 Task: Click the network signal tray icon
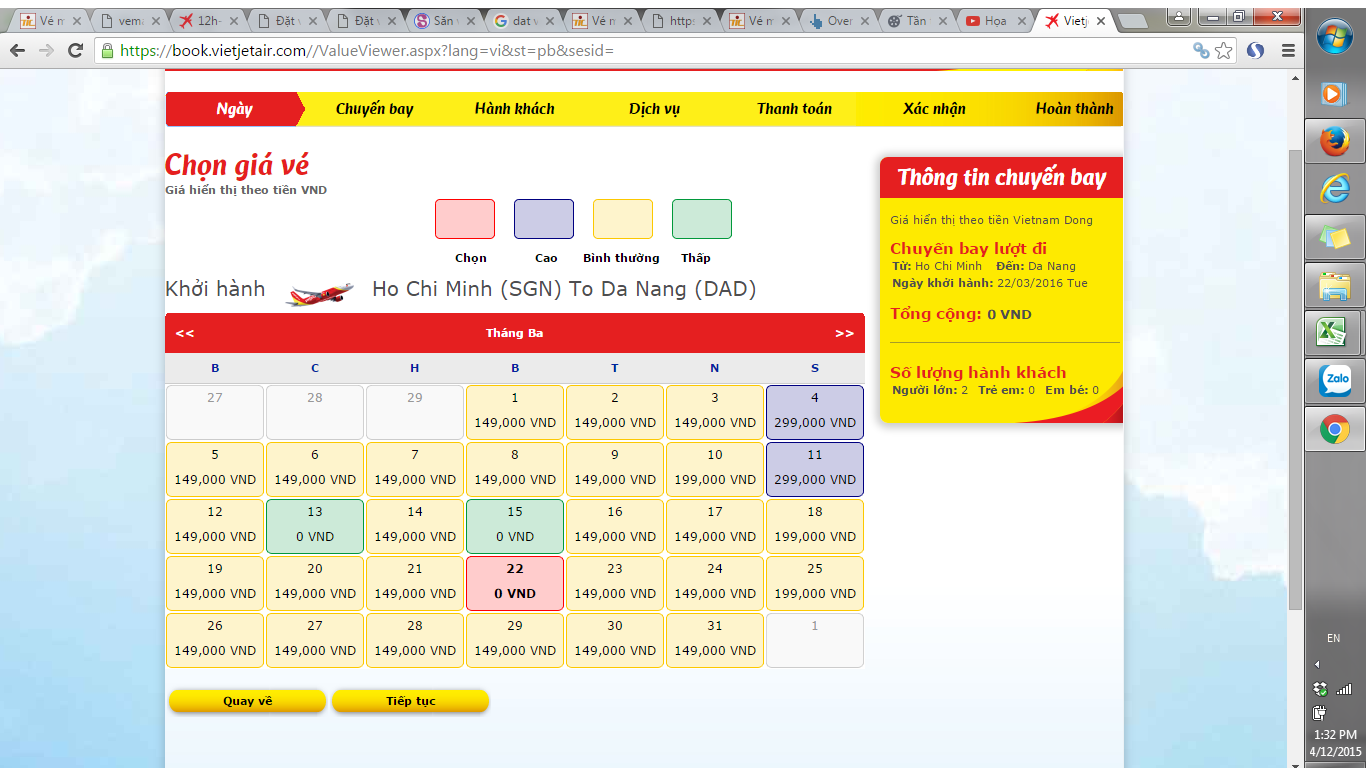click(1344, 689)
